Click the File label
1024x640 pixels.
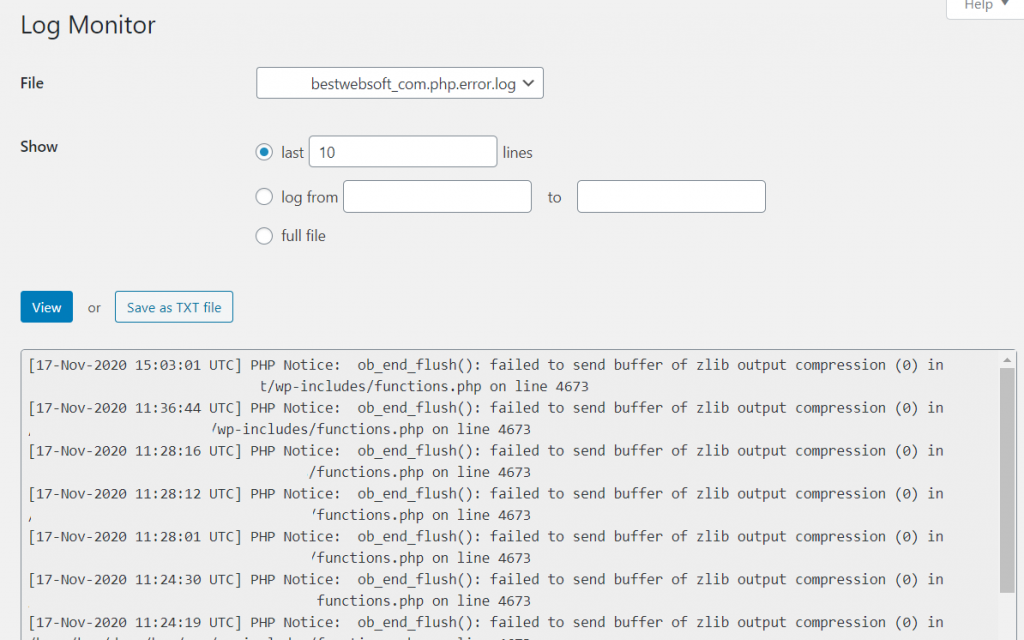click(x=31, y=83)
